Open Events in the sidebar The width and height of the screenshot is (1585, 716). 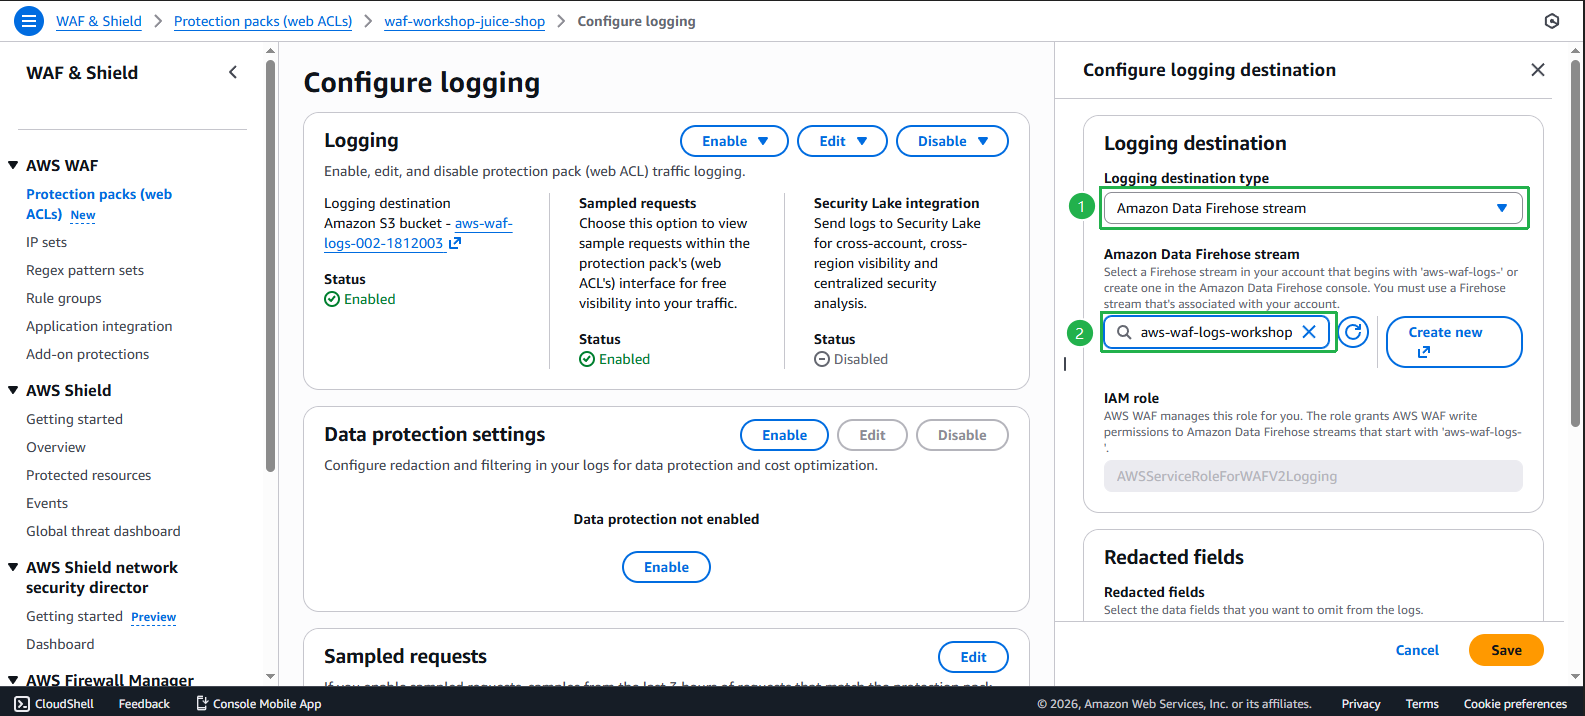coord(47,503)
